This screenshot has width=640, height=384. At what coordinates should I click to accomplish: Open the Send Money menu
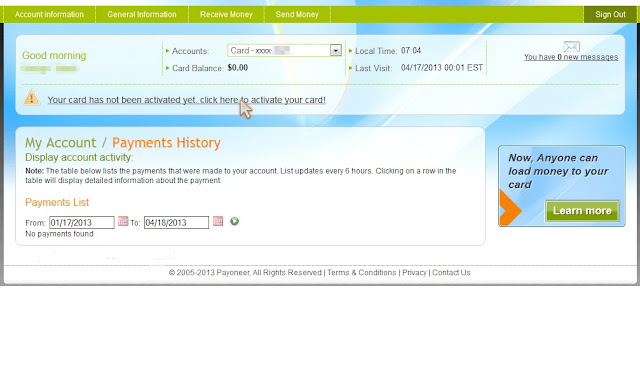tap(297, 14)
